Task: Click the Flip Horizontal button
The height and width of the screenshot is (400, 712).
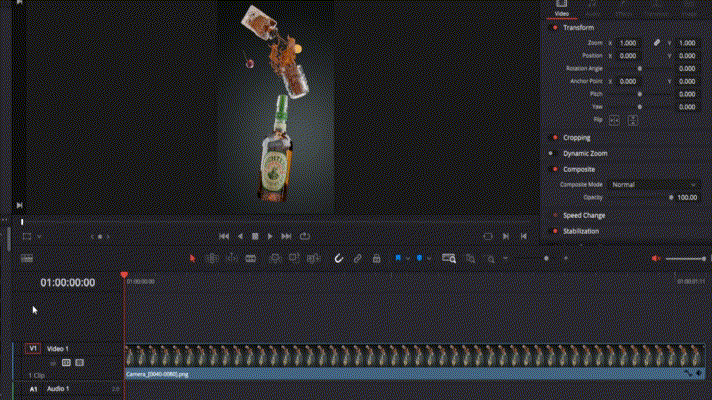Action: pos(614,120)
